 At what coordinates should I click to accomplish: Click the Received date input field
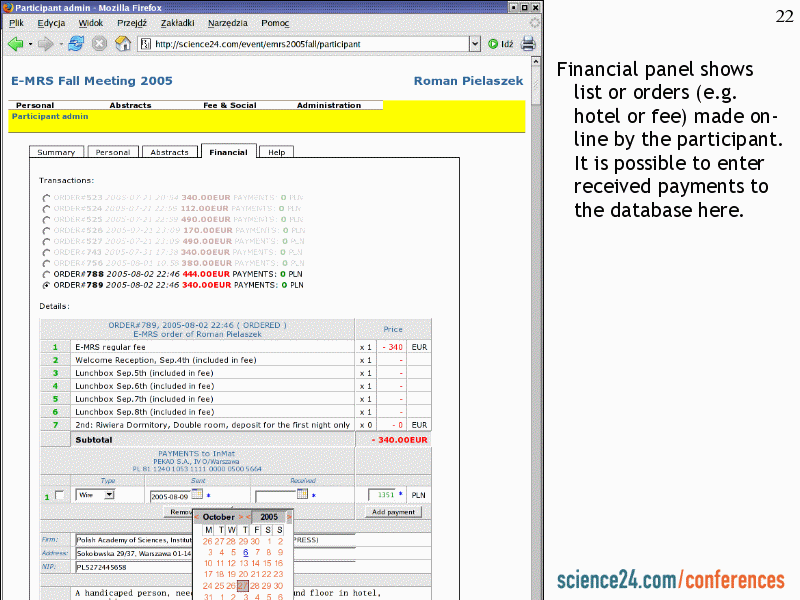[275, 495]
